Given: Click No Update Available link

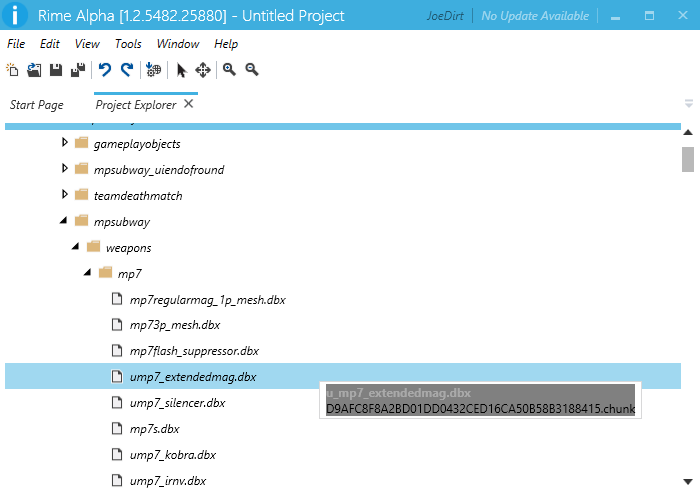Looking at the screenshot, I should point(535,16).
